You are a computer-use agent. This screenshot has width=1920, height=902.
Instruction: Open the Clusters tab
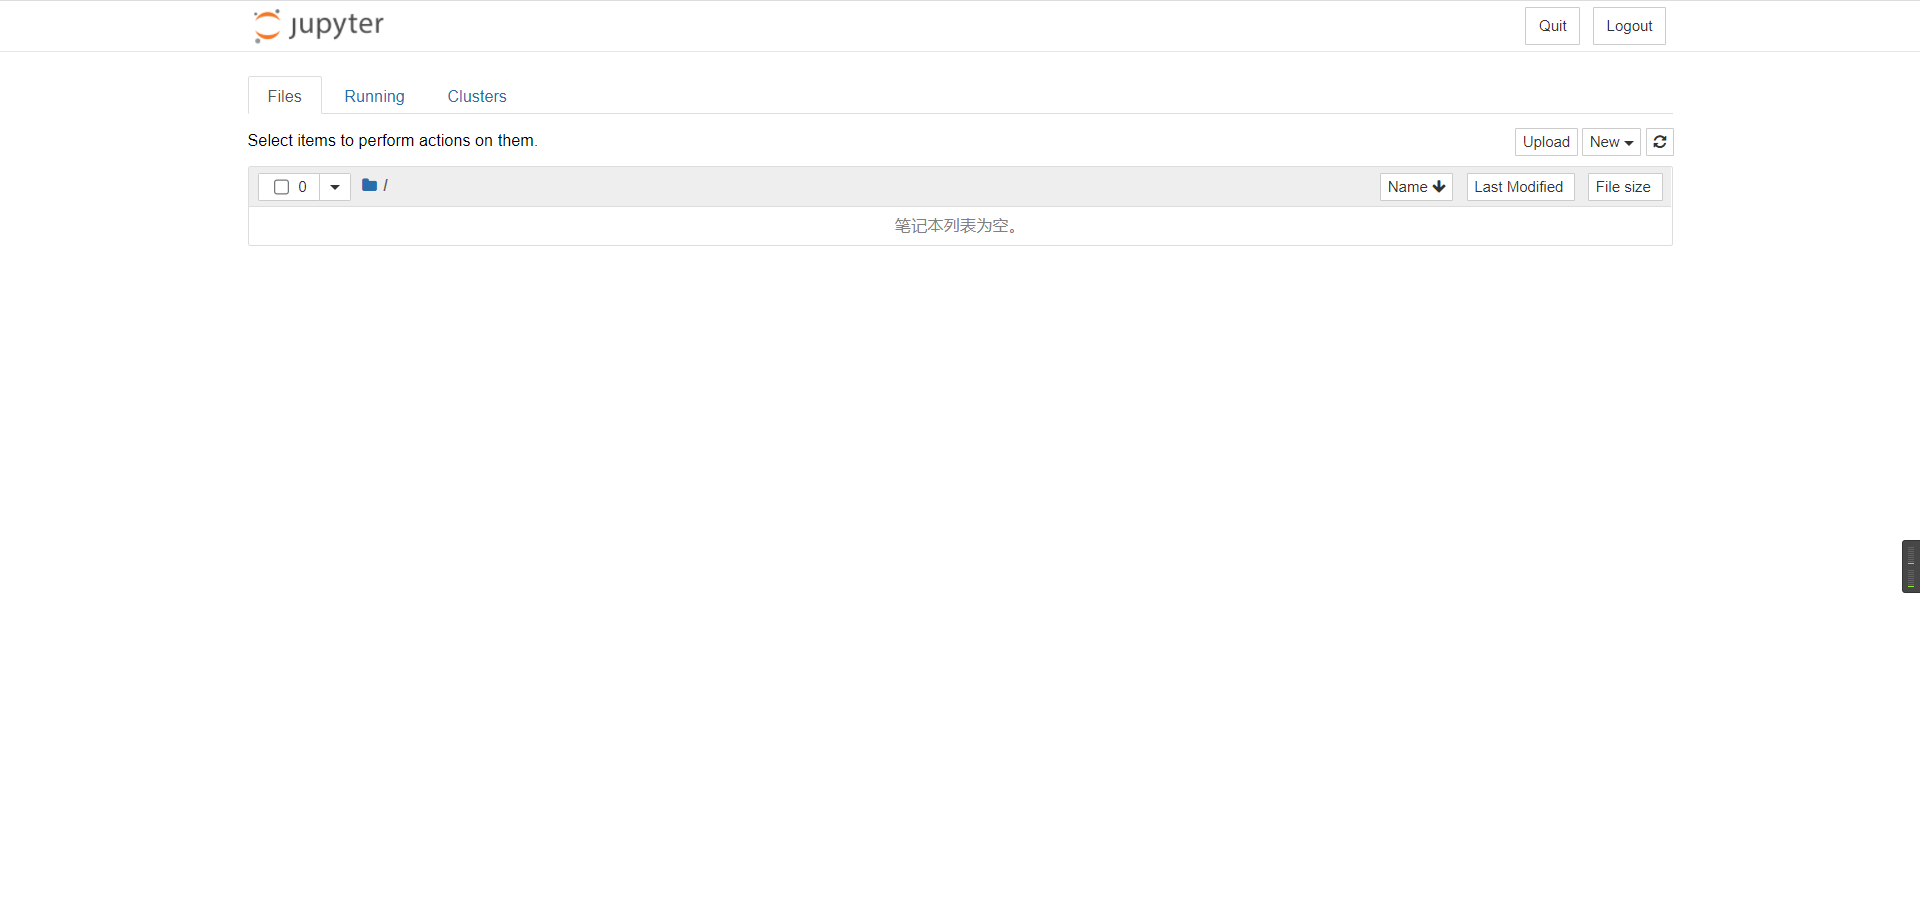pyautogui.click(x=477, y=96)
